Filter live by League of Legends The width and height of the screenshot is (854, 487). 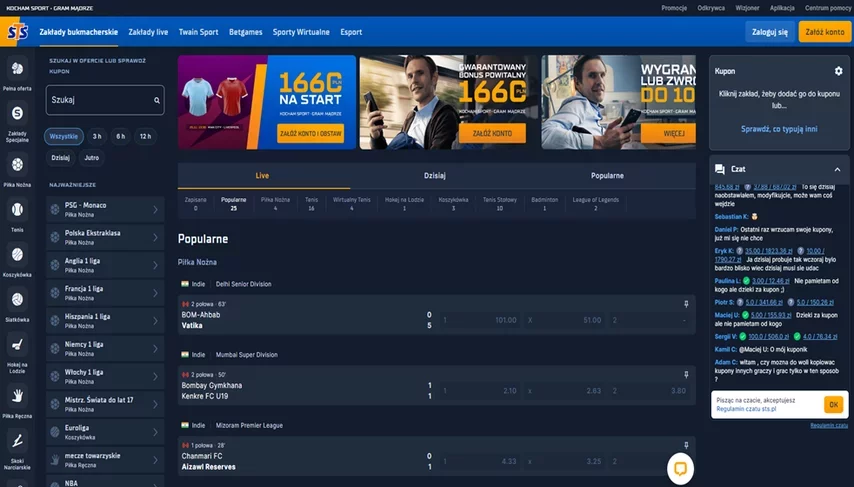595,204
